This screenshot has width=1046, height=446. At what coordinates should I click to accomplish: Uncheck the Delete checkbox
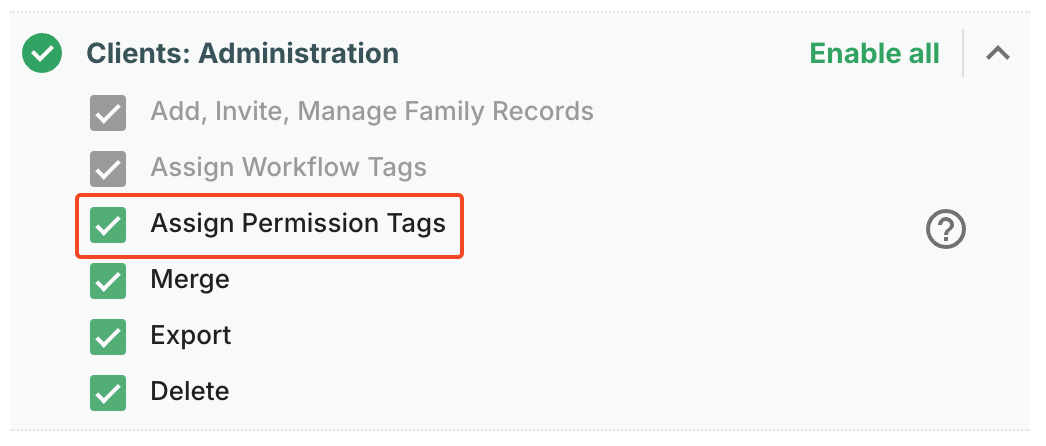coord(108,393)
